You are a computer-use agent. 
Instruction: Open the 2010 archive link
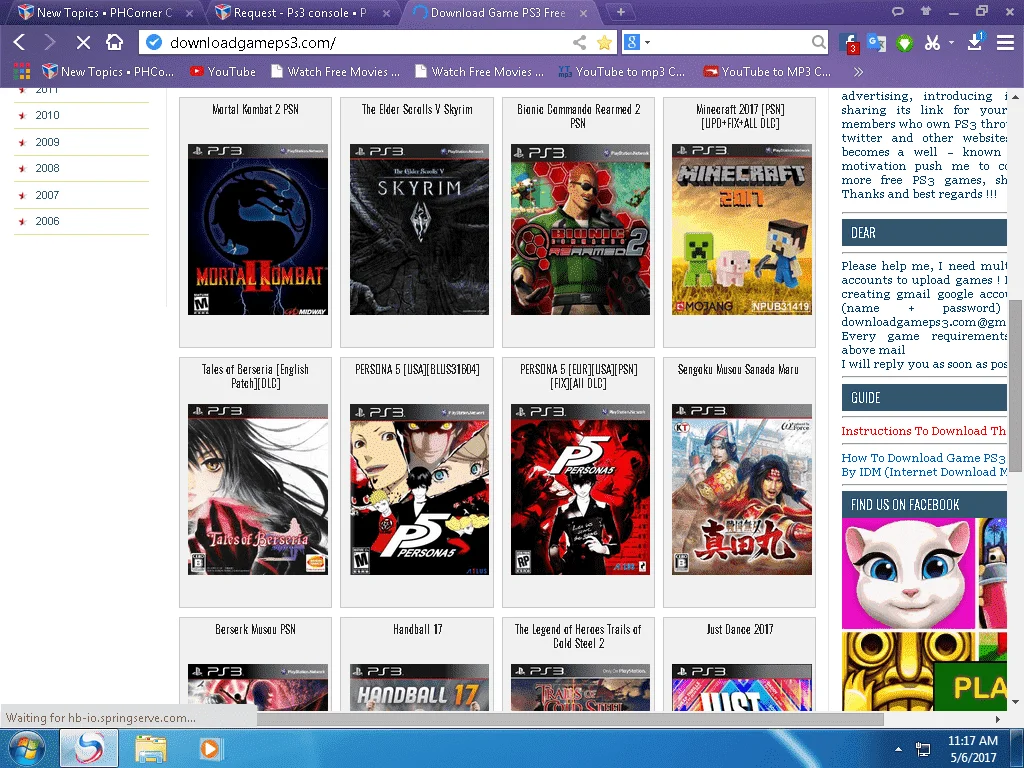47,115
